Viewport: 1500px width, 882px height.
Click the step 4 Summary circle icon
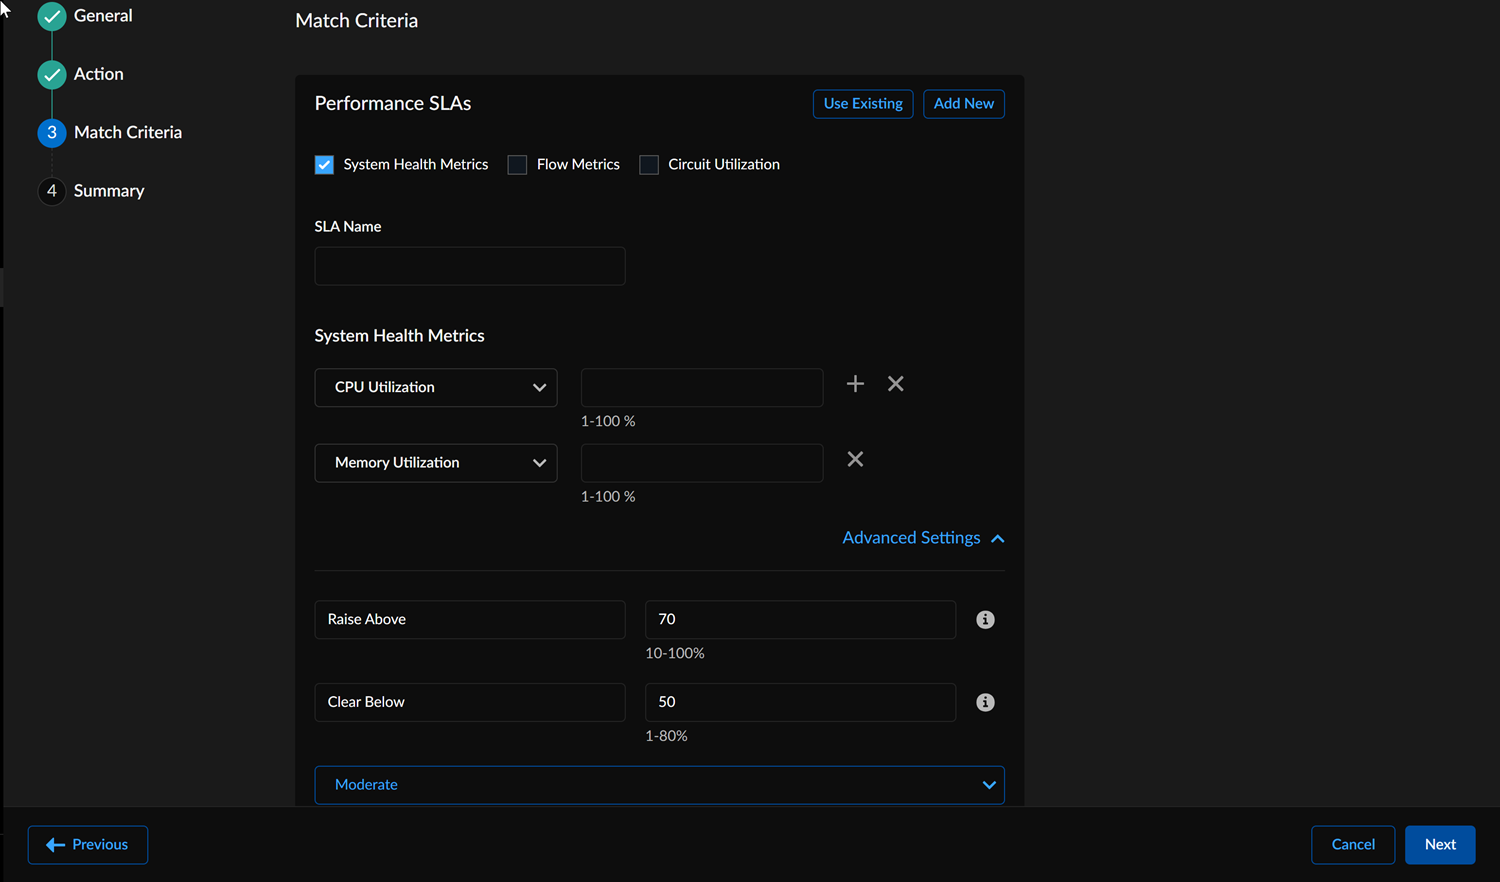click(x=52, y=191)
